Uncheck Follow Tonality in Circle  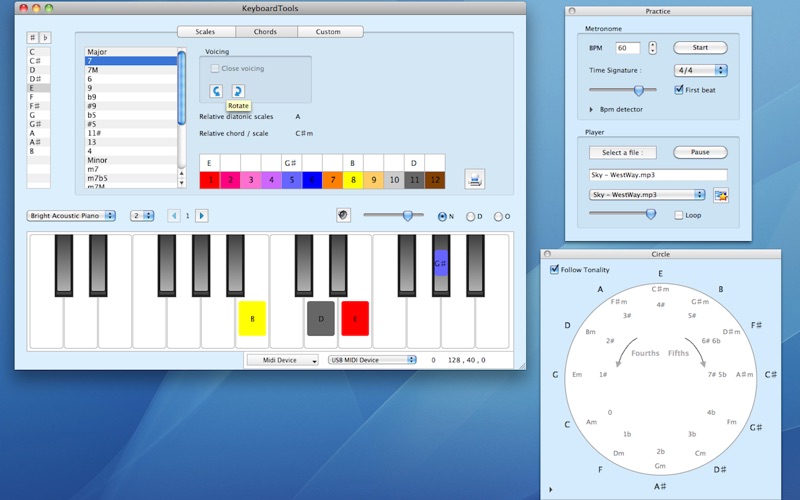[x=554, y=269]
